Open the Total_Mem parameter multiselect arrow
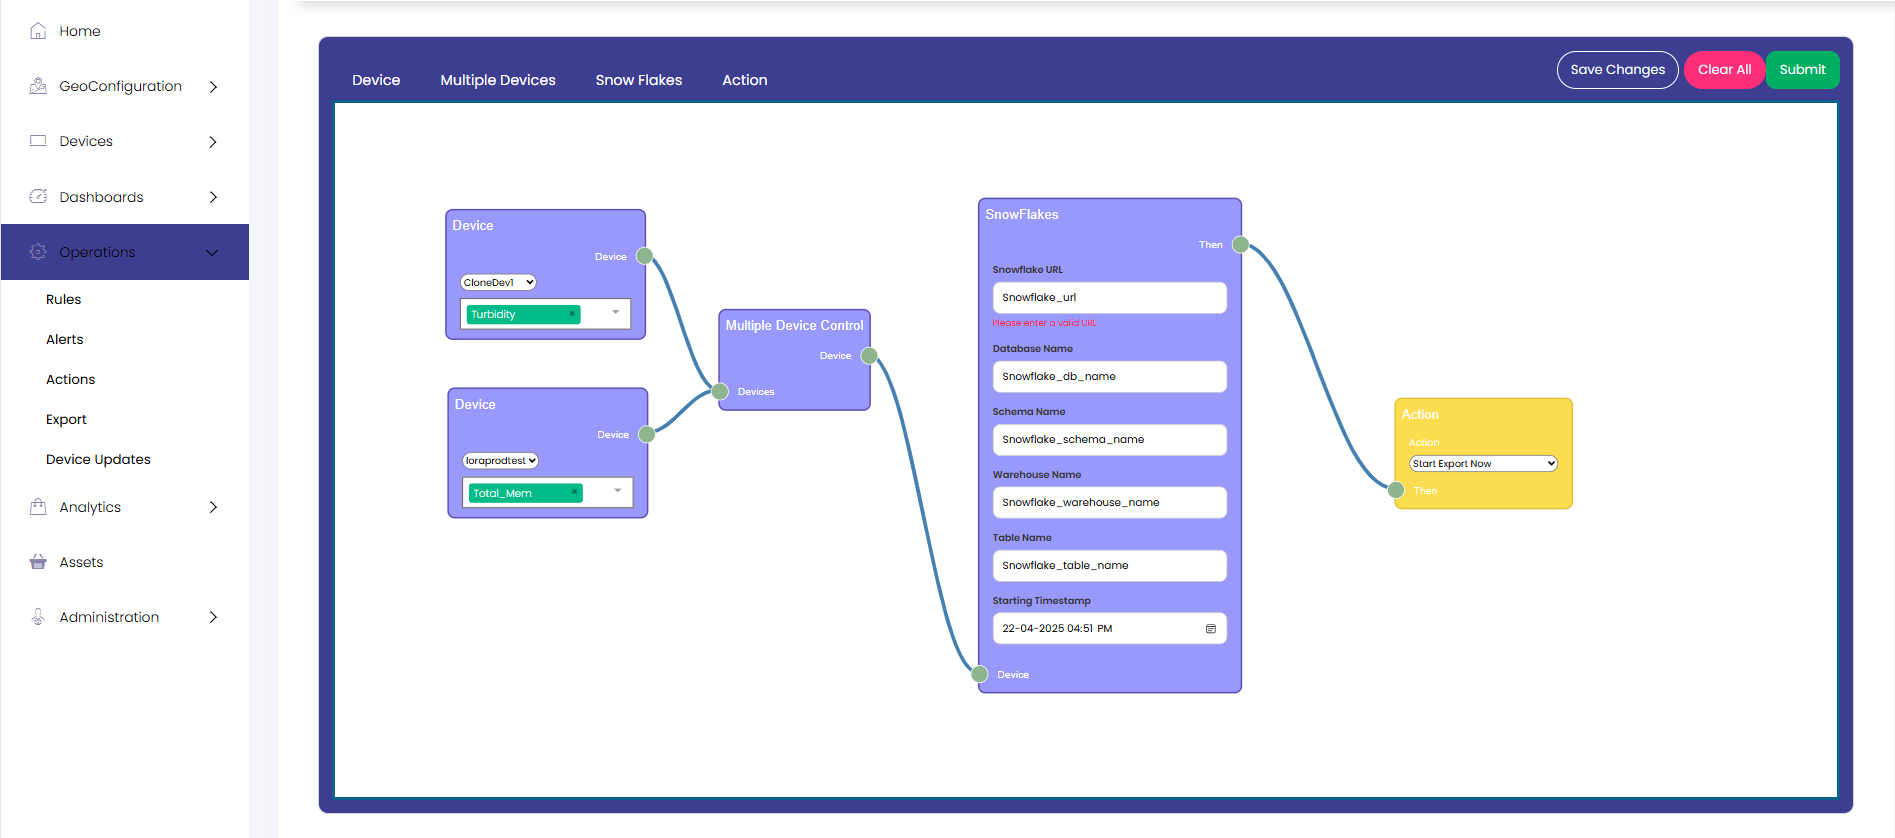This screenshot has width=1895, height=838. tap(618, 491)
